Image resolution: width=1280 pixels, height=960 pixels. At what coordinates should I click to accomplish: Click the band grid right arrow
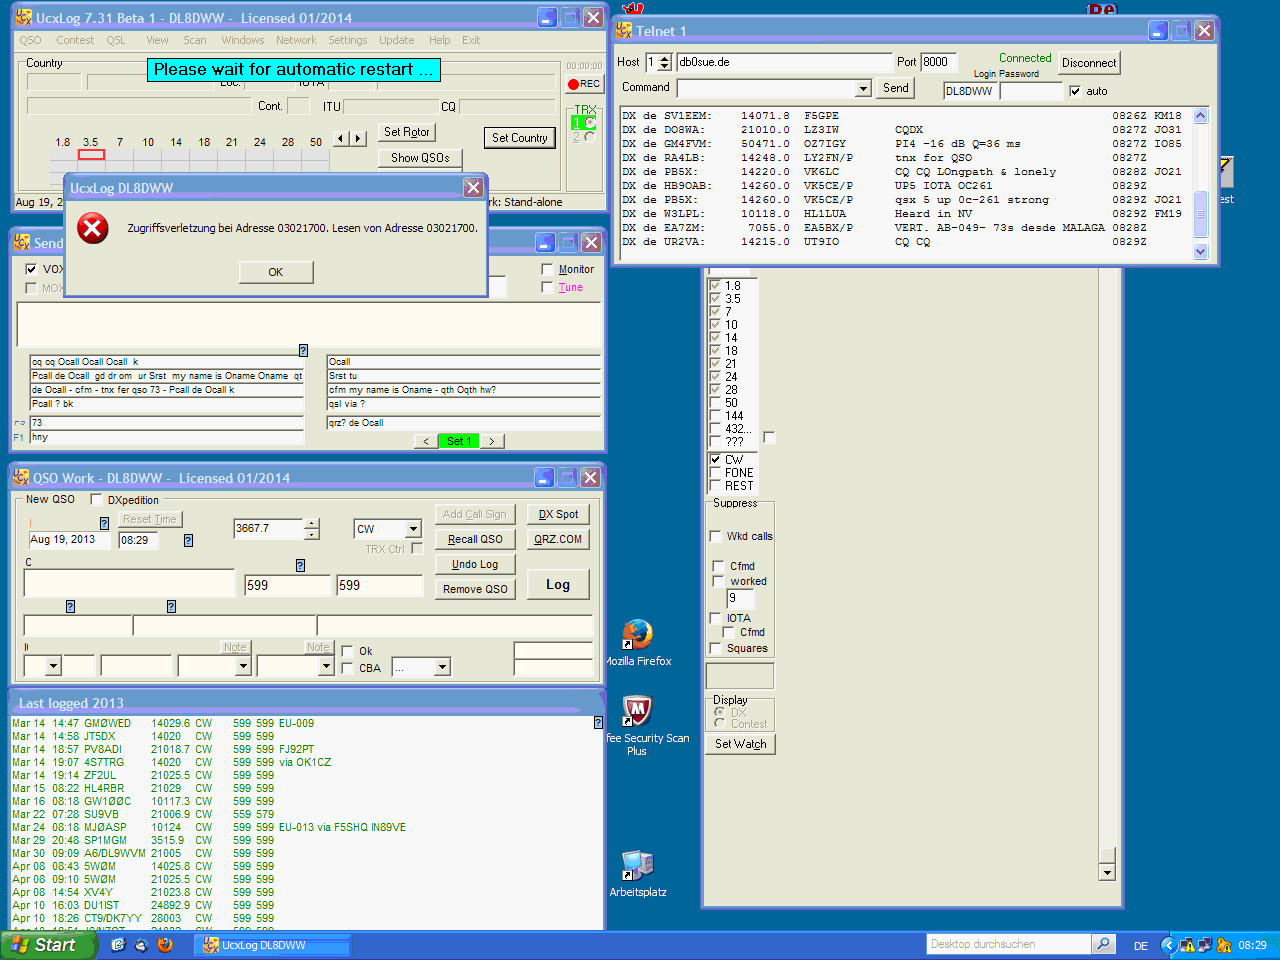(358, 139)
